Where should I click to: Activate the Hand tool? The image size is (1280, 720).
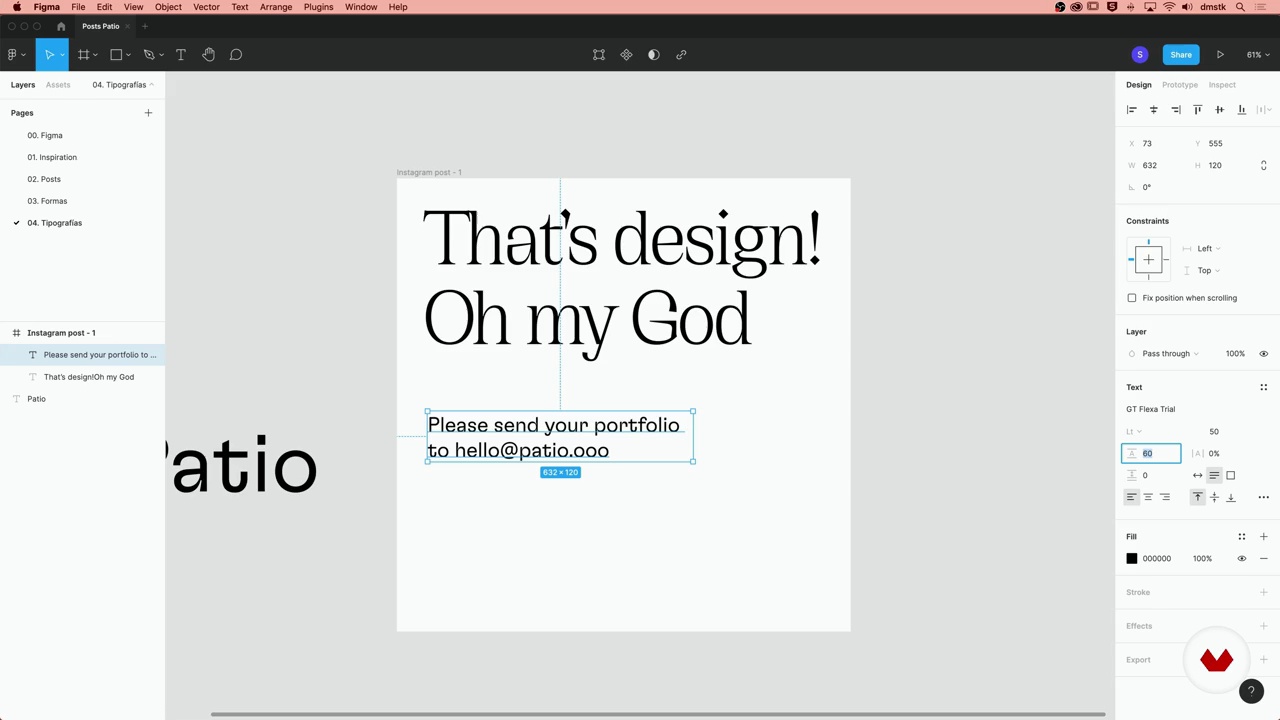(209, 55)
